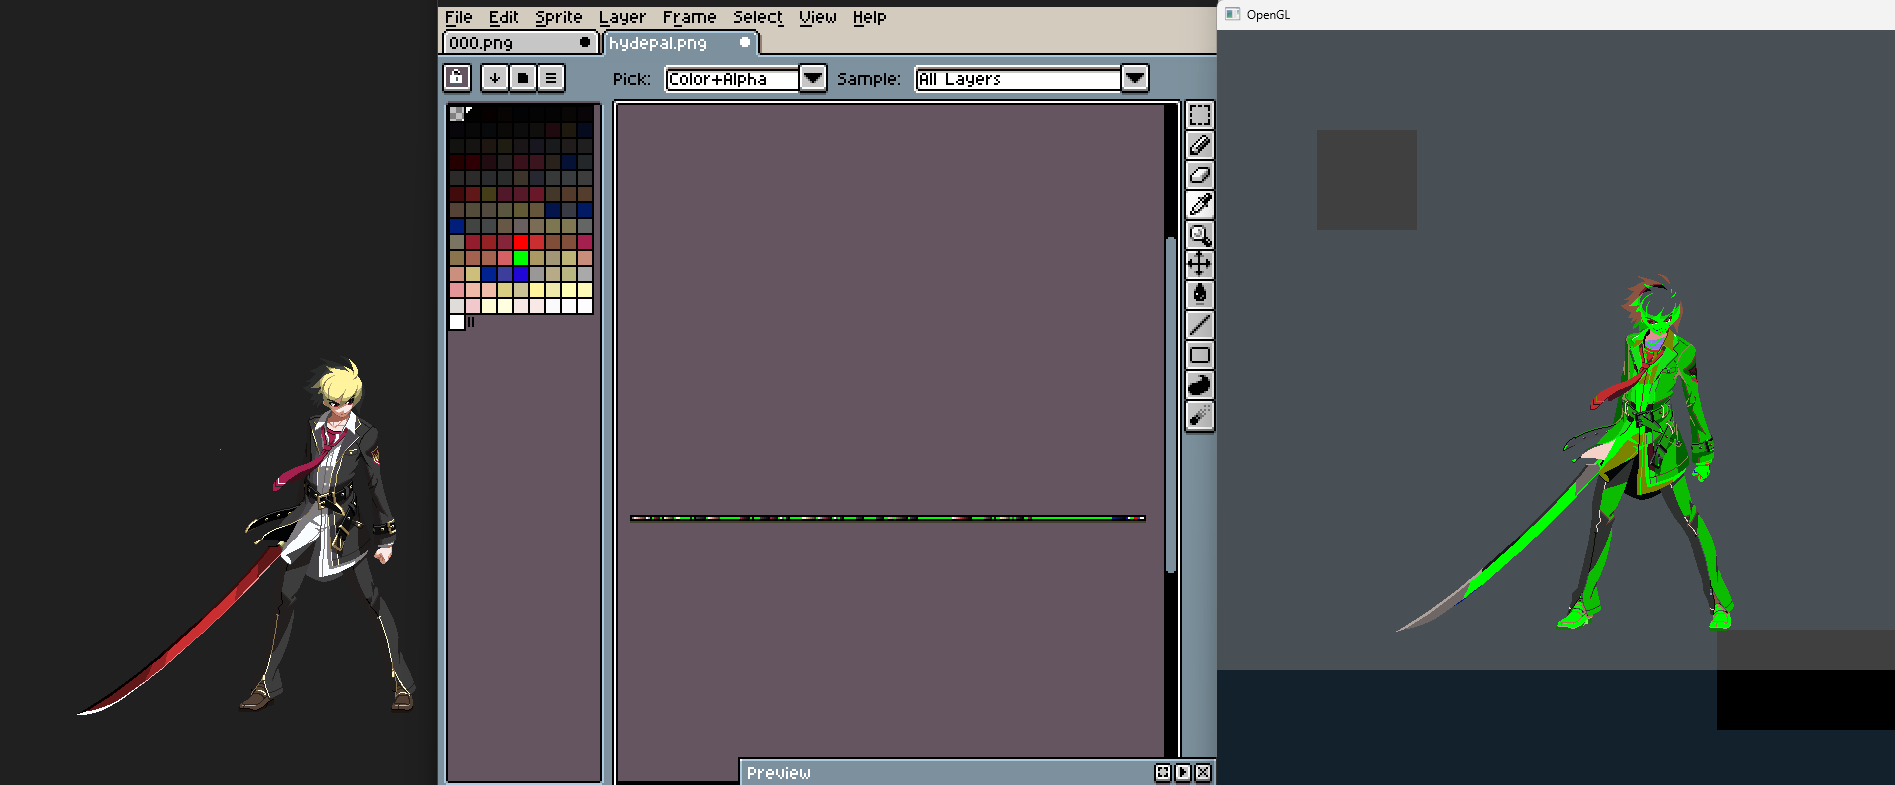This screenshot has height=785, width=1895.
Task: Open the Pick Color+Alpha dropdown arrow
Action: [813, 78]
